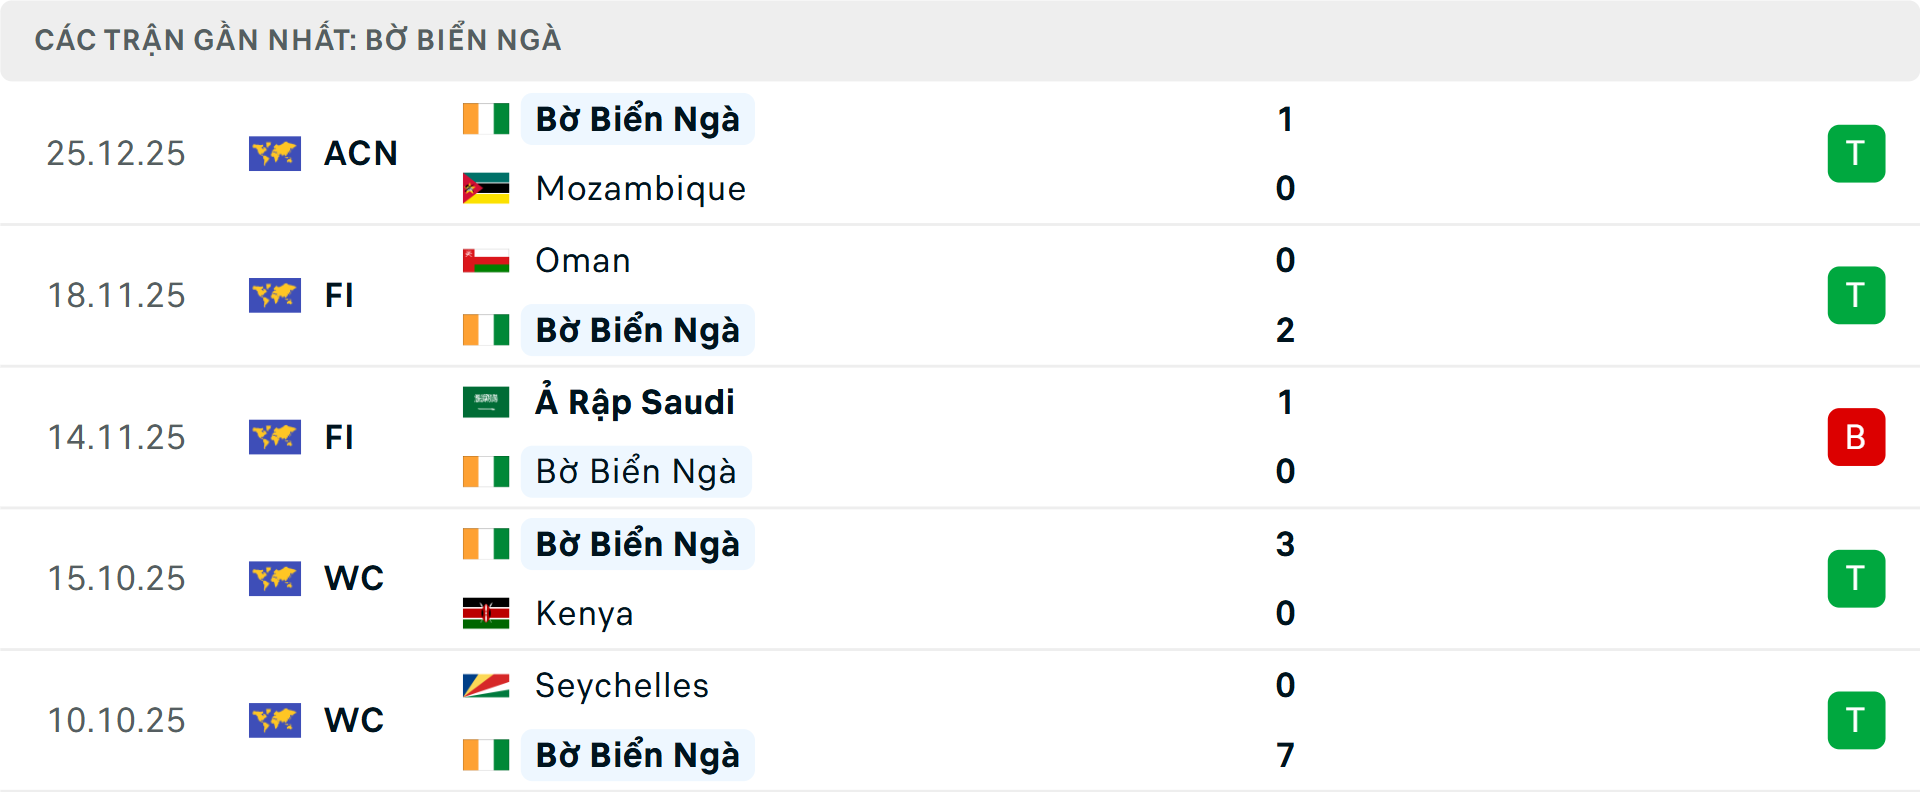Click the Oman team name

click(582, 260)
